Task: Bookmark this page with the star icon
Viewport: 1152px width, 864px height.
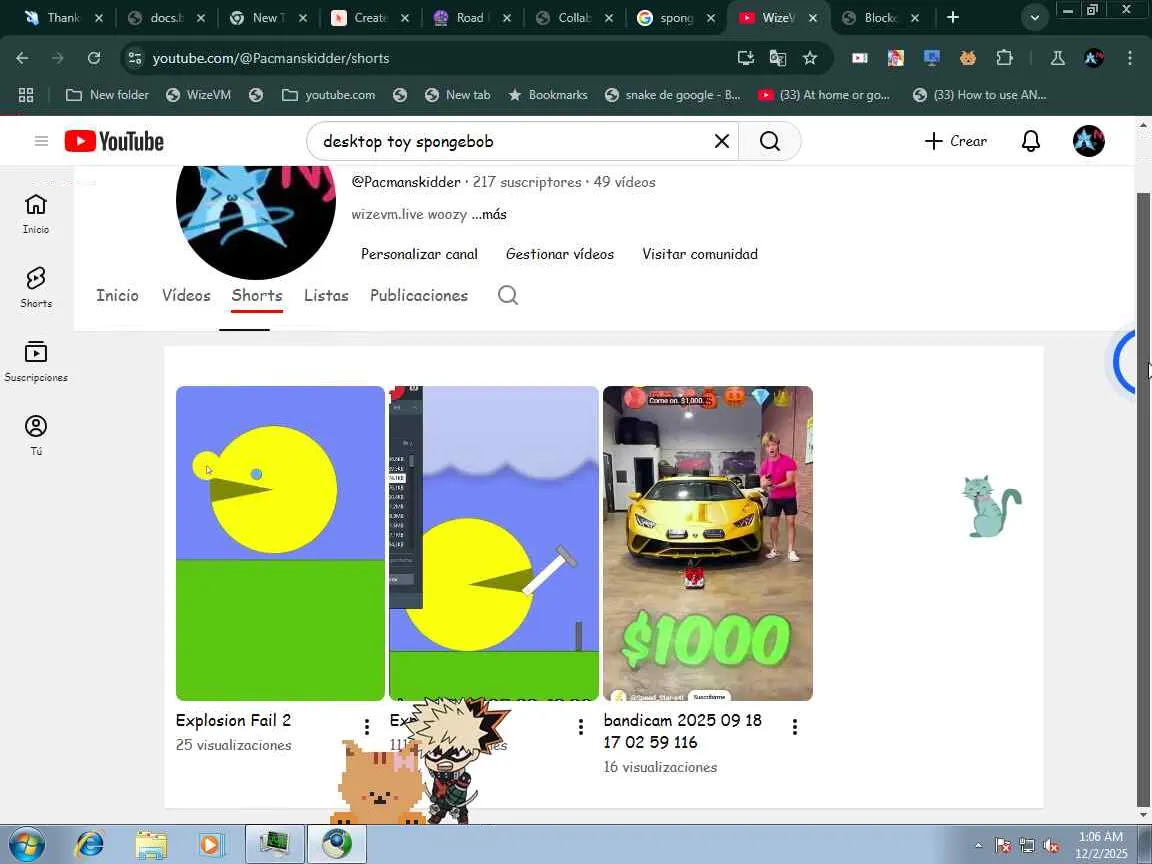Action: tap(810, 58)
